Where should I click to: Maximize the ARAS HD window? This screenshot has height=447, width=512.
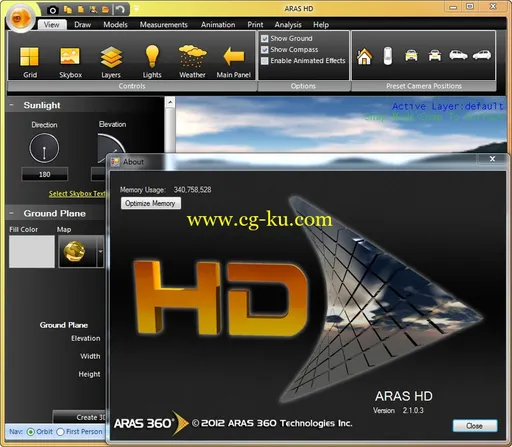[x=470, y=7]
